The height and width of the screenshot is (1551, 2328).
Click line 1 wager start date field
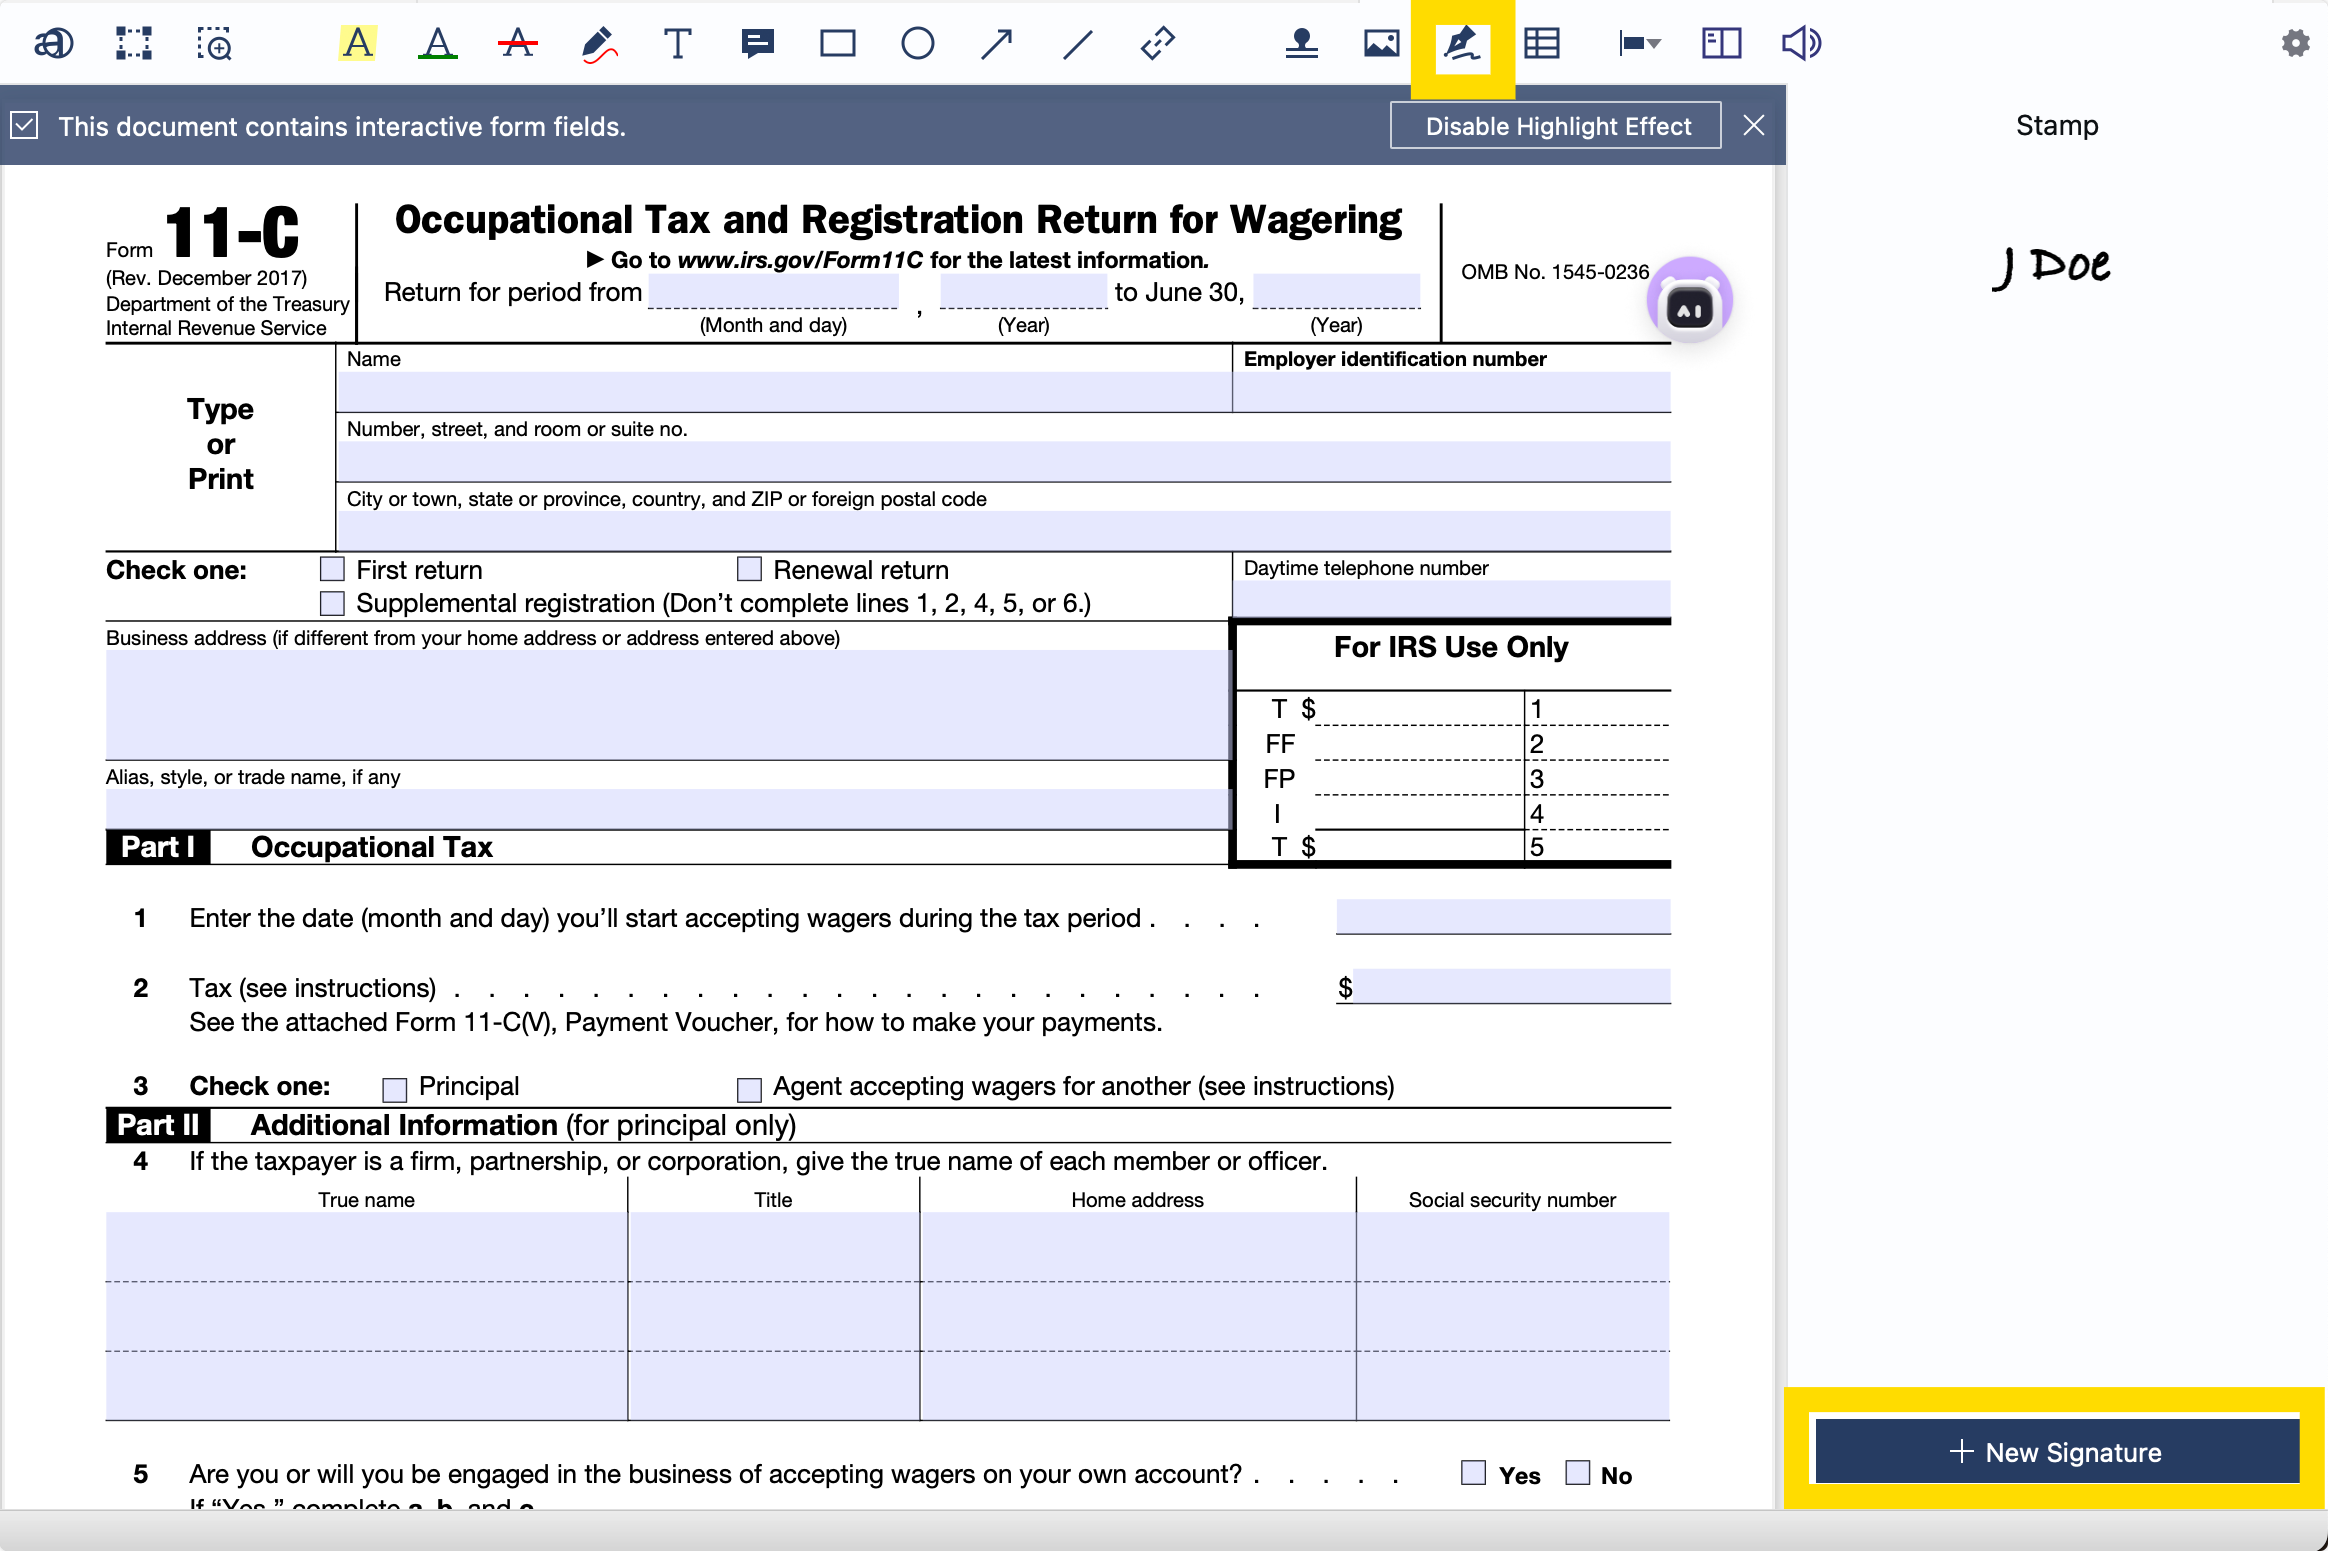pos(1503,916)
